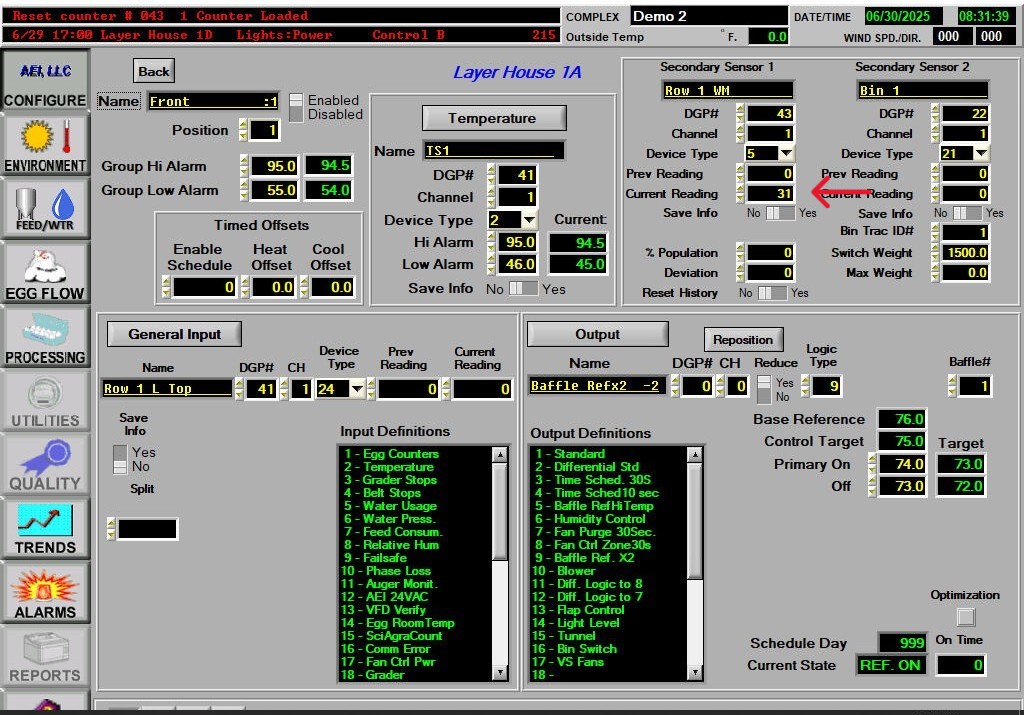The image size is (1024, 715).
Task: Expand General Input Device Type dropdown
Action: tap(356, 389)
